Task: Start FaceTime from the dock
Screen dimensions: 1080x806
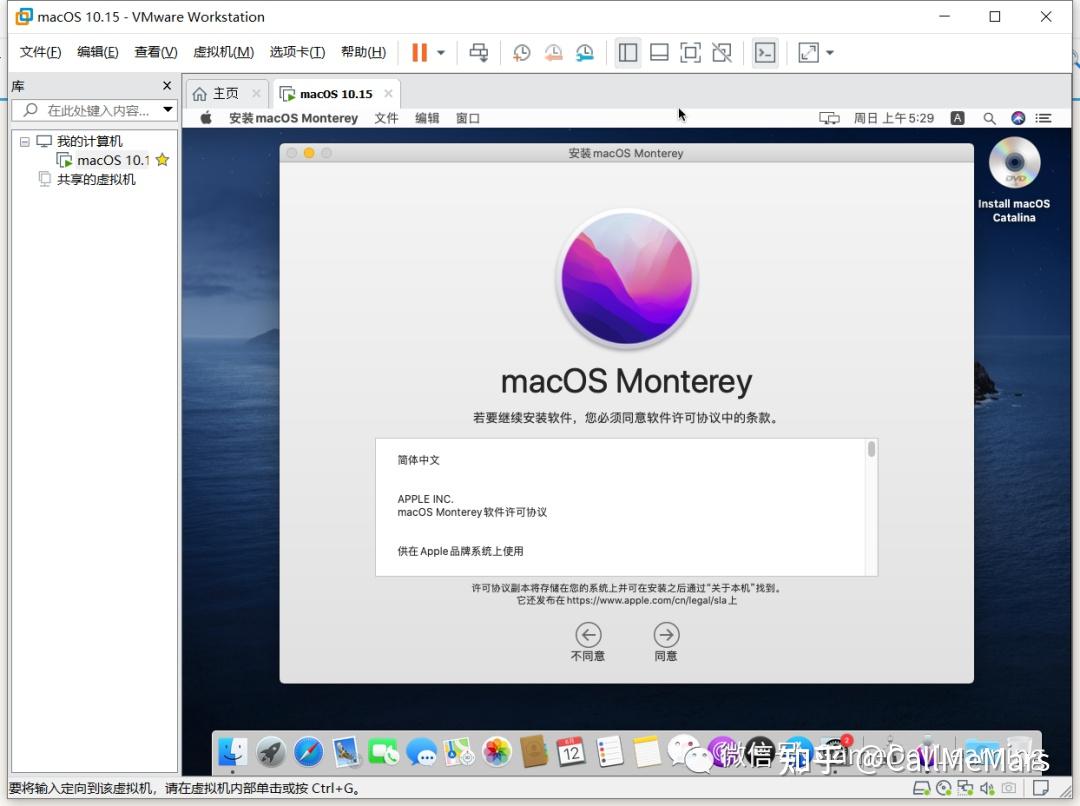Action: tap(384, 752)
